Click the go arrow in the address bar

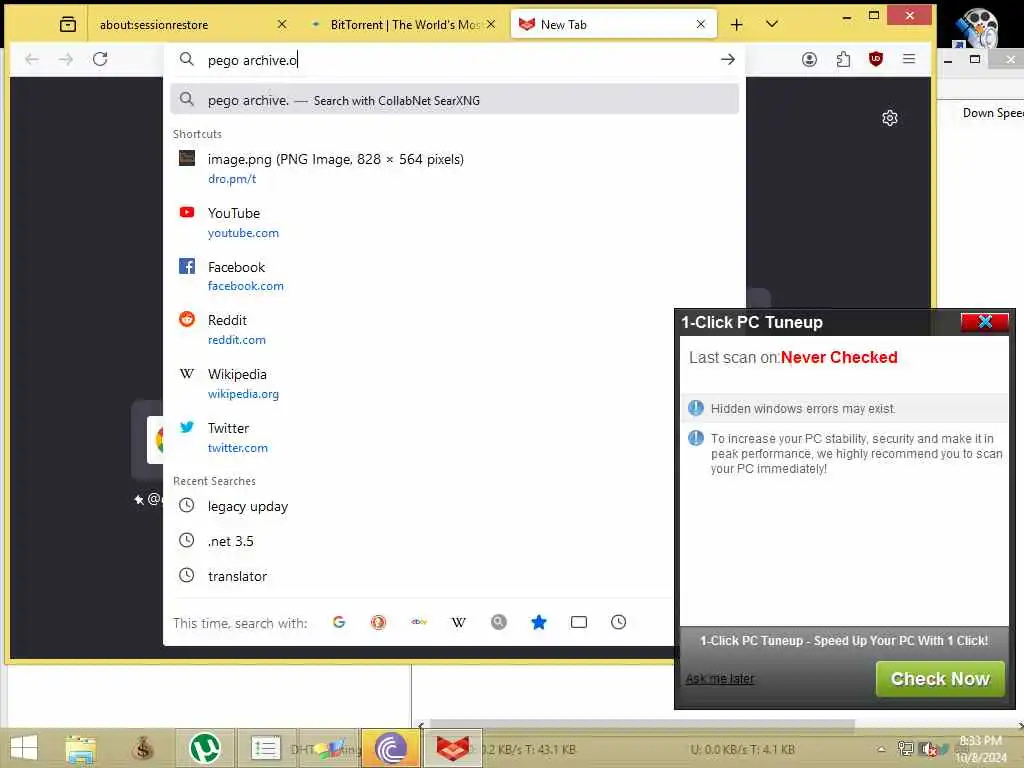coord(728,59)
